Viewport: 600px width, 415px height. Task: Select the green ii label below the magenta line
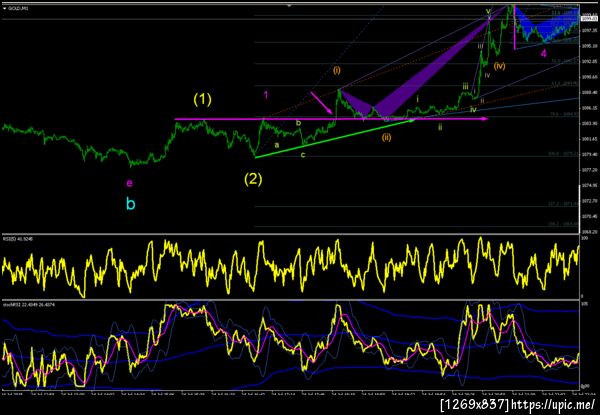(x=440, y=128)
